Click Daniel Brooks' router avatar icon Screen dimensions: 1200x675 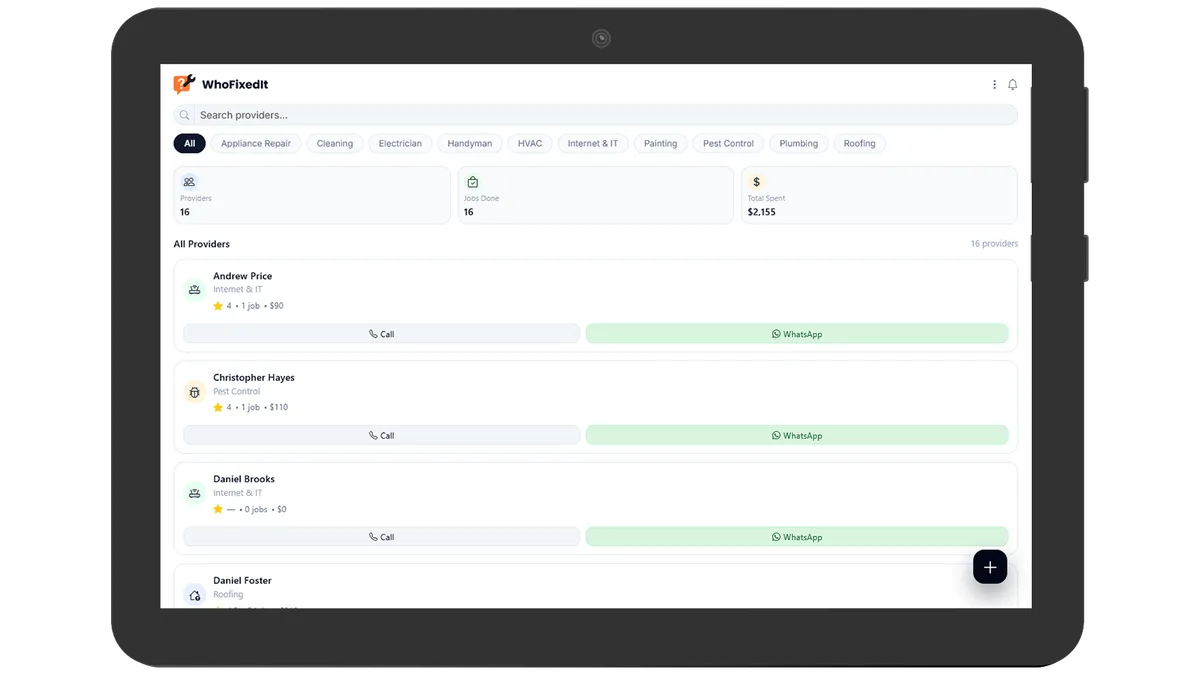195,493
